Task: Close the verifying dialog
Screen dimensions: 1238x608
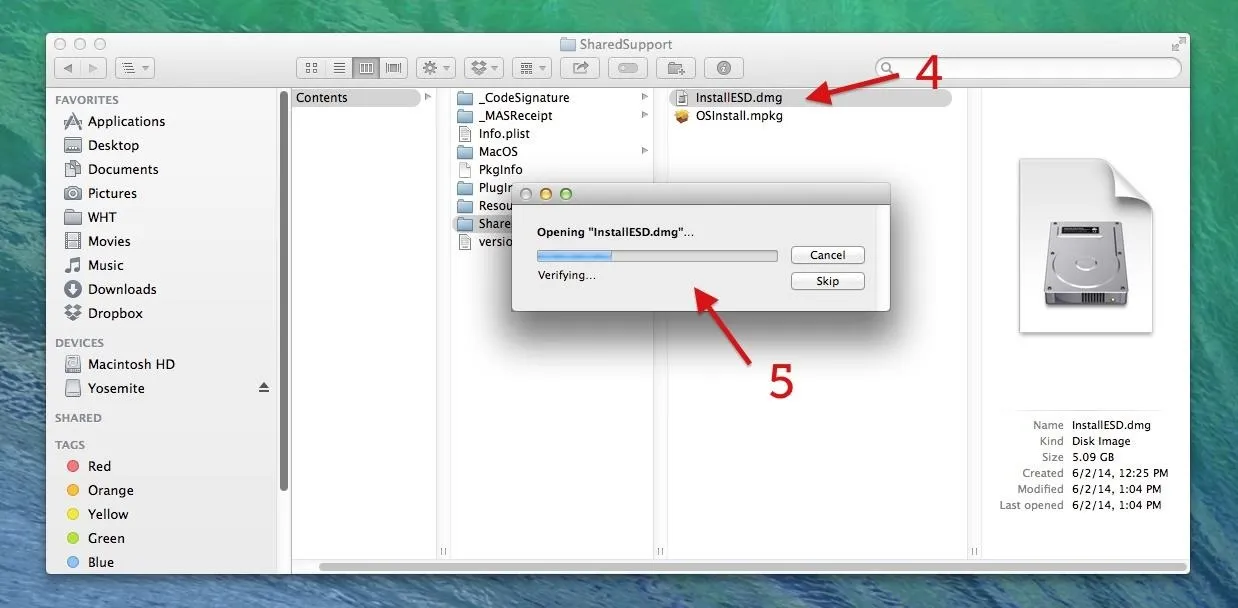Action: (527, 194)
